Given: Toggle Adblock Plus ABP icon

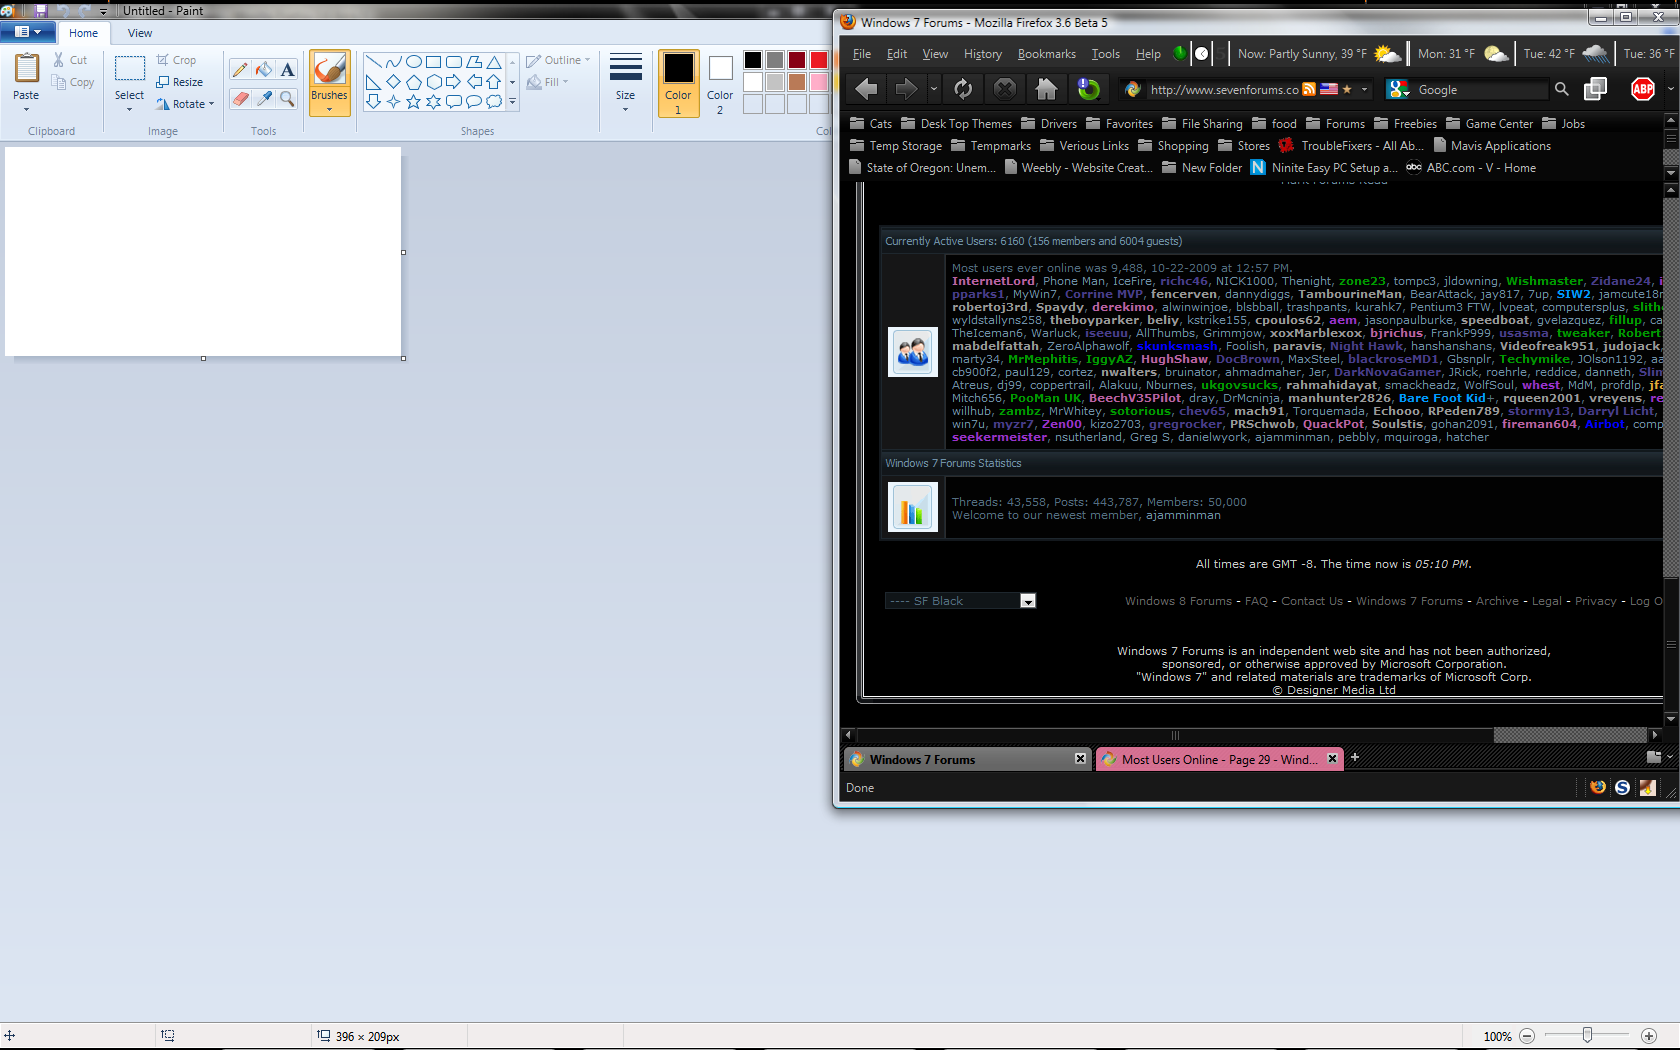Looking at the screenshot, I should point(1643,89).
